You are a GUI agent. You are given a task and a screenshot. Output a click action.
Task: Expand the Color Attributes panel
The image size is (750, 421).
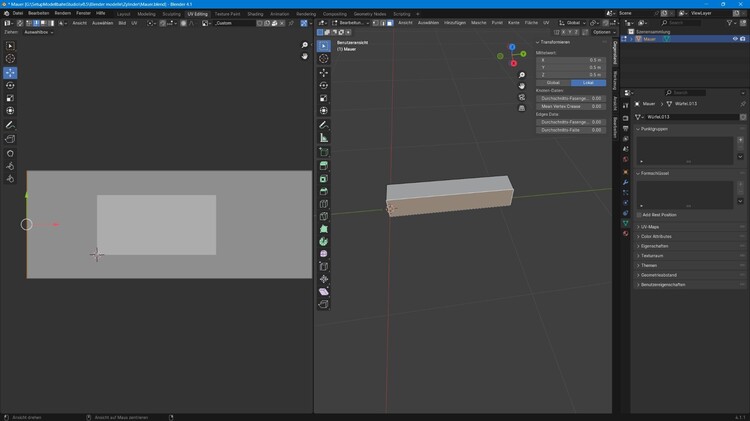coord(655,236)
